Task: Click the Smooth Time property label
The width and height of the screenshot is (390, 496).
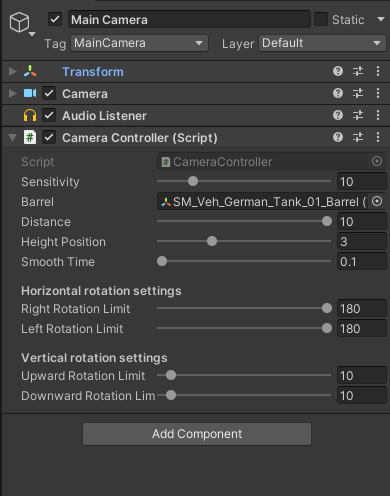Action: pos(58,262)
